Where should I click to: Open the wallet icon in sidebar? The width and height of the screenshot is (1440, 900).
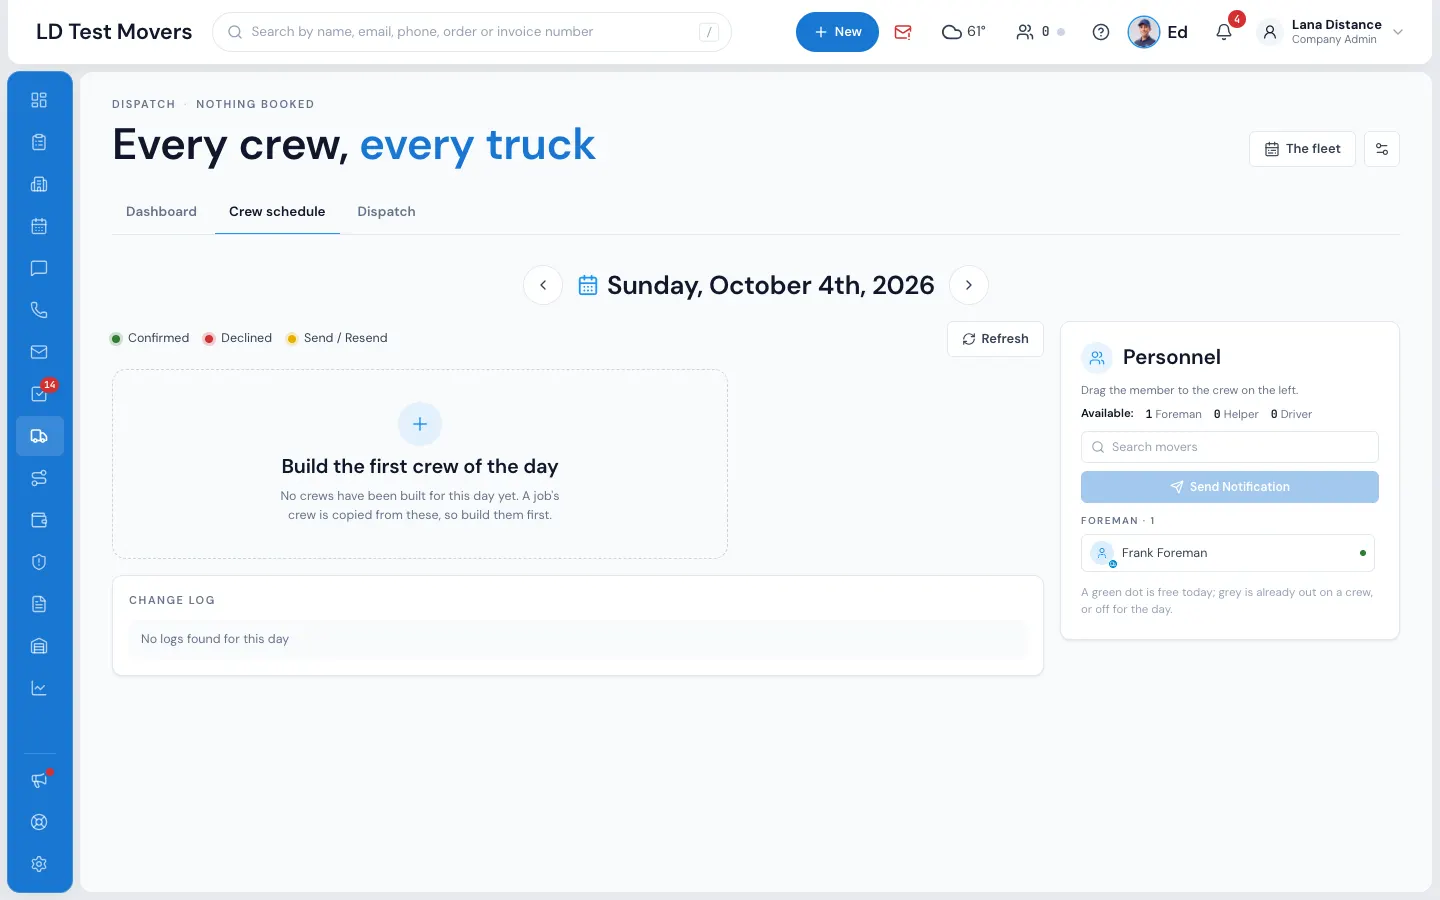(39, 520)
